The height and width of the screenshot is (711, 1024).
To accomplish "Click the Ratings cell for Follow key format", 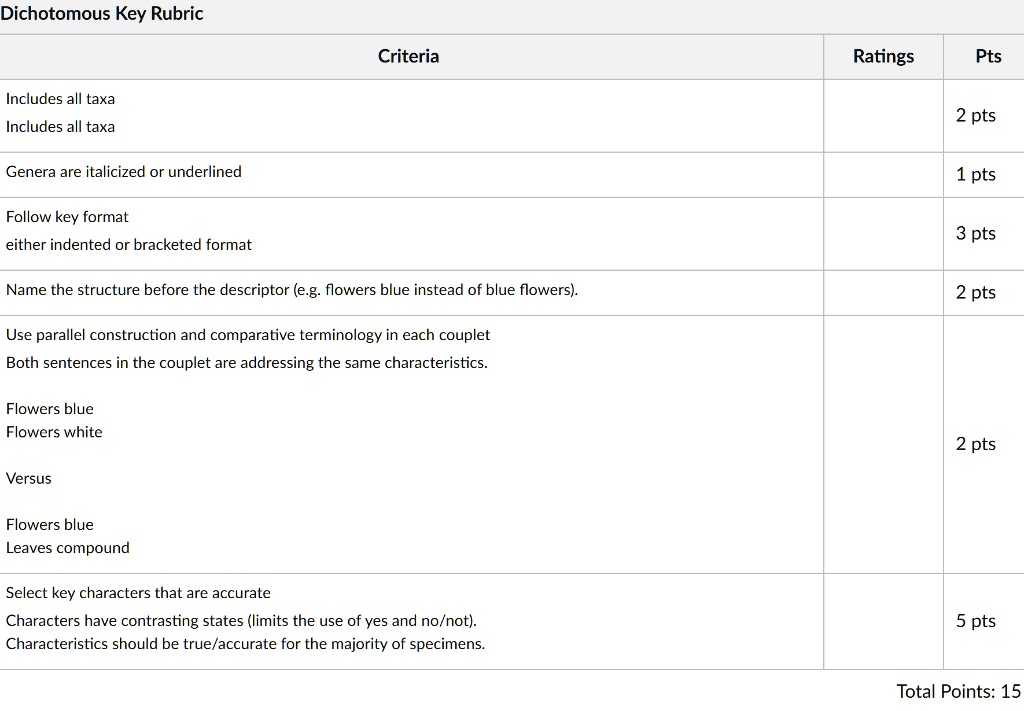I will [882, 232].
